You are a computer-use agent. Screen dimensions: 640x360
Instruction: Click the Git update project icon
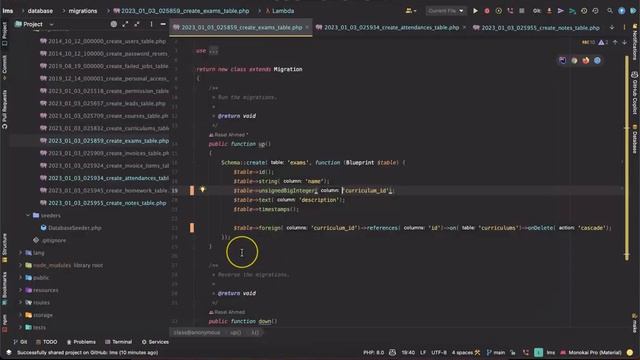549,11
